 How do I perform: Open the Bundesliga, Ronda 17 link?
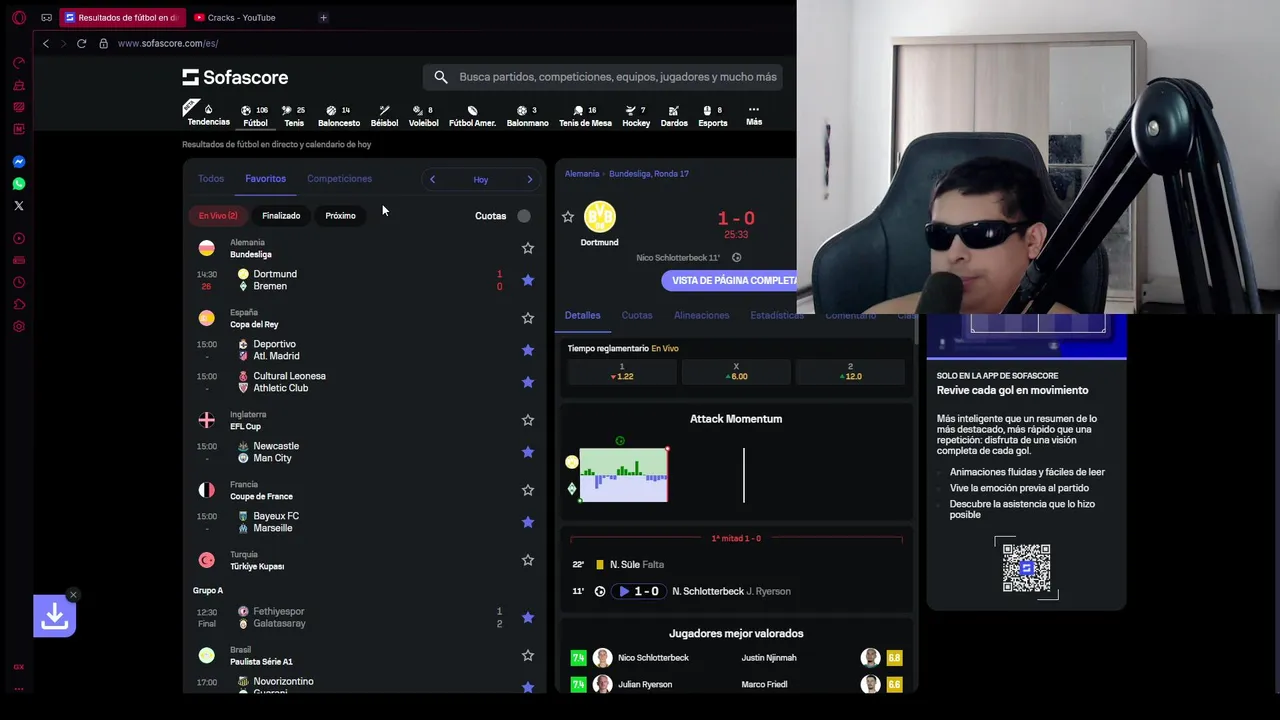(649, 174)
